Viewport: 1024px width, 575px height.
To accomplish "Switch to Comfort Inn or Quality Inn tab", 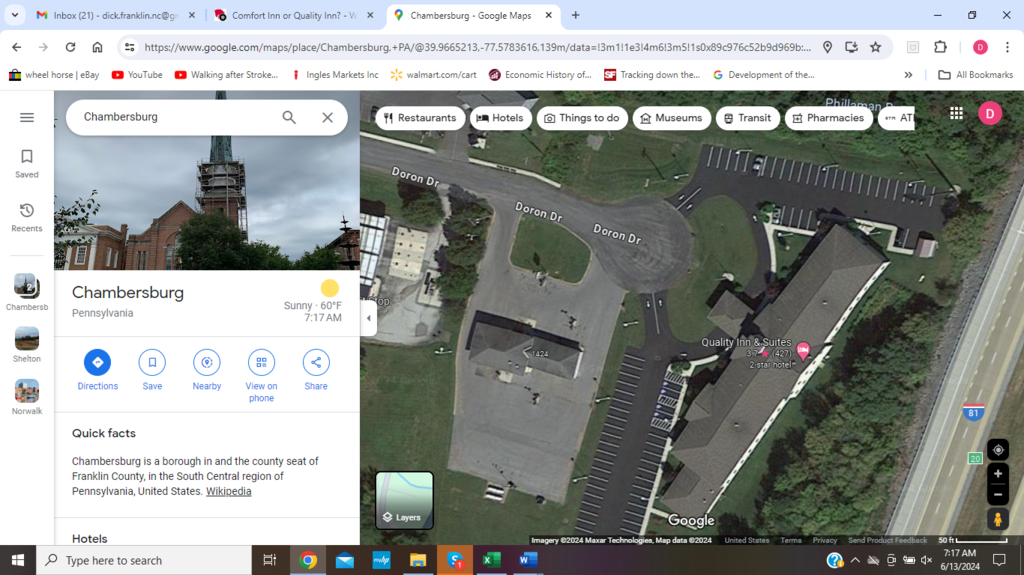I will pyautogui.click(x=293, y=15).
